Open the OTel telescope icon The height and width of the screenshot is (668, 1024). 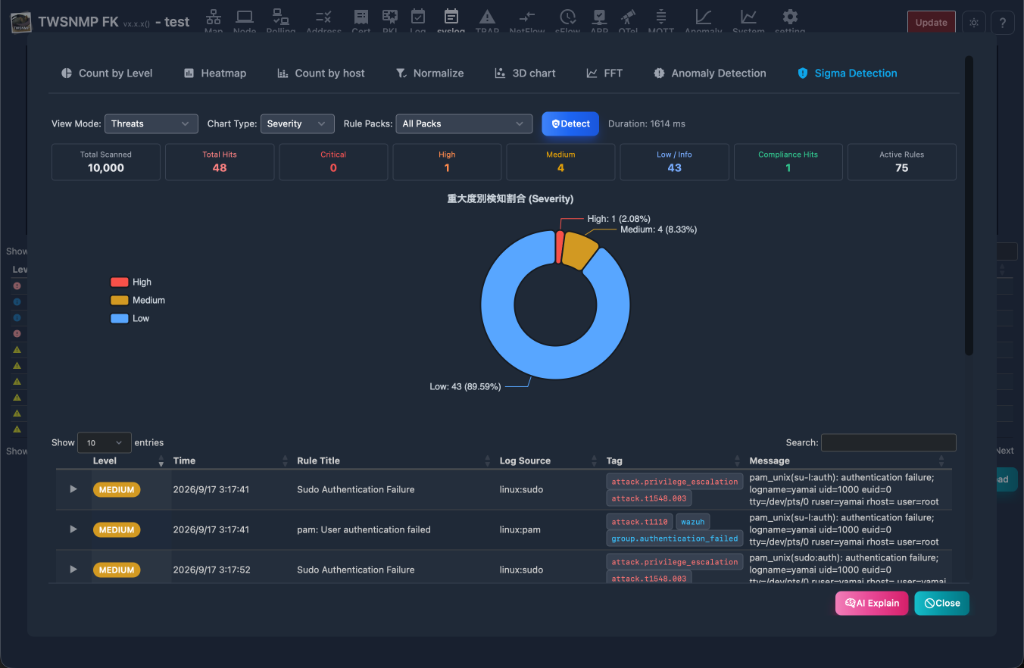point(628,20)
